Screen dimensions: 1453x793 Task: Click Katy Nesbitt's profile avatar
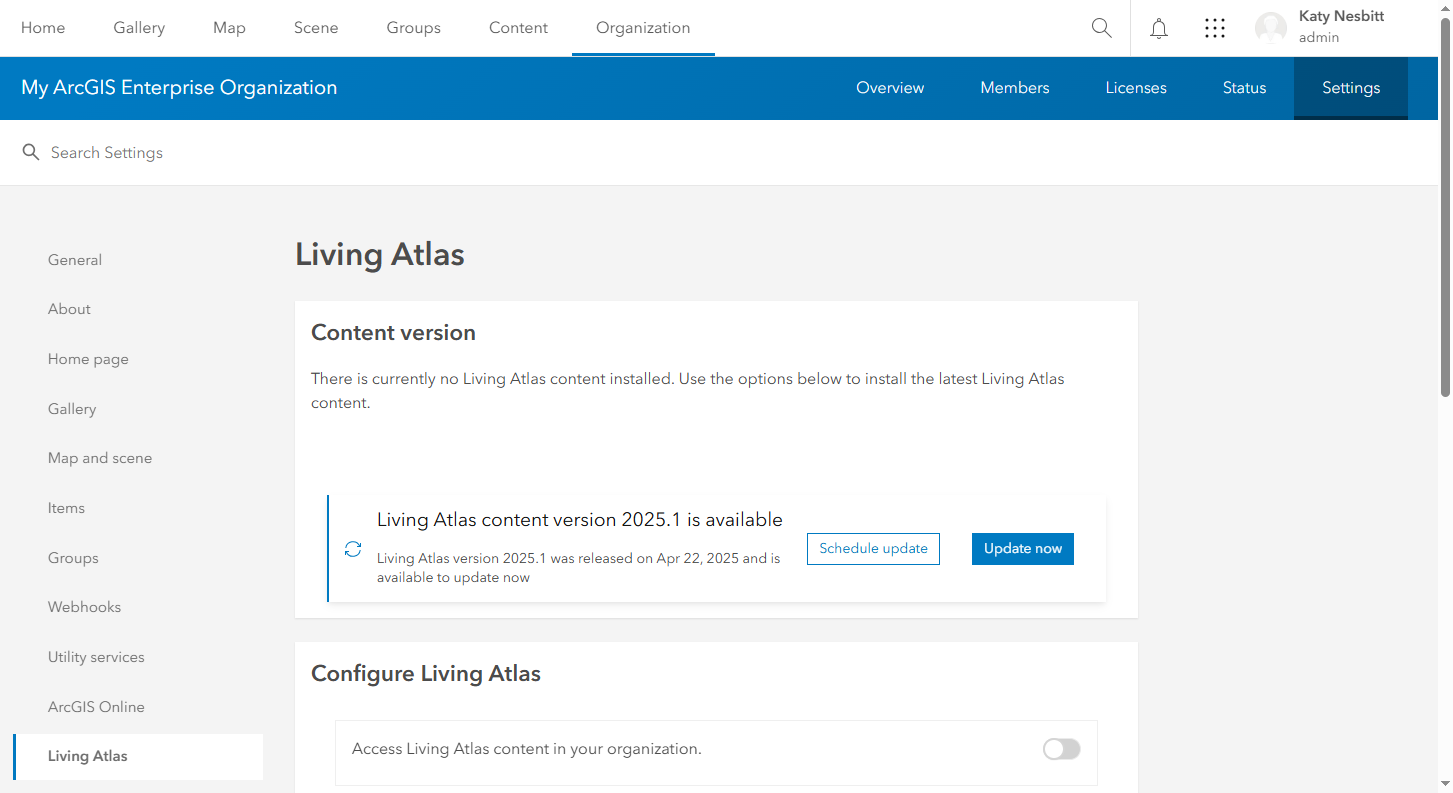[1270, 28]
